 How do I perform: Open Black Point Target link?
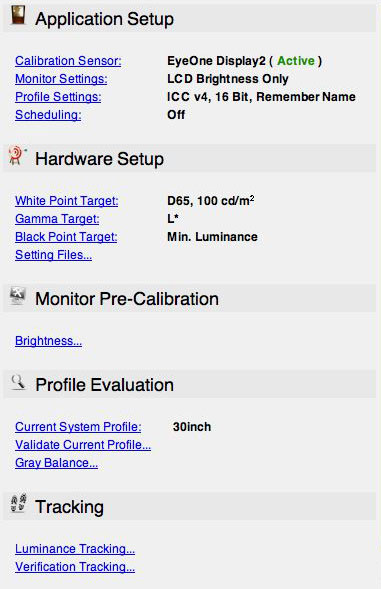66,237
